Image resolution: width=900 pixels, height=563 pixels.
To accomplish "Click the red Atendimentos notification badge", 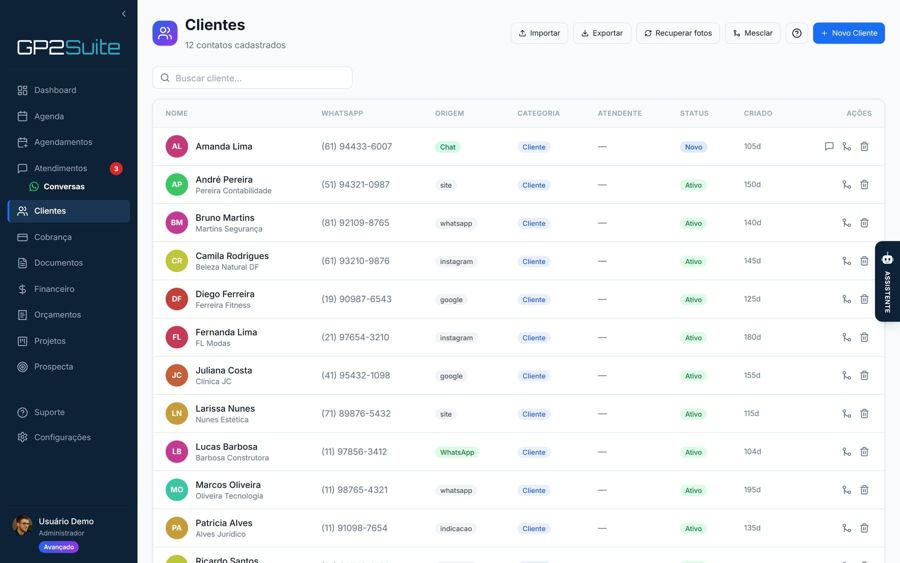I will click(x=116, y=169).
